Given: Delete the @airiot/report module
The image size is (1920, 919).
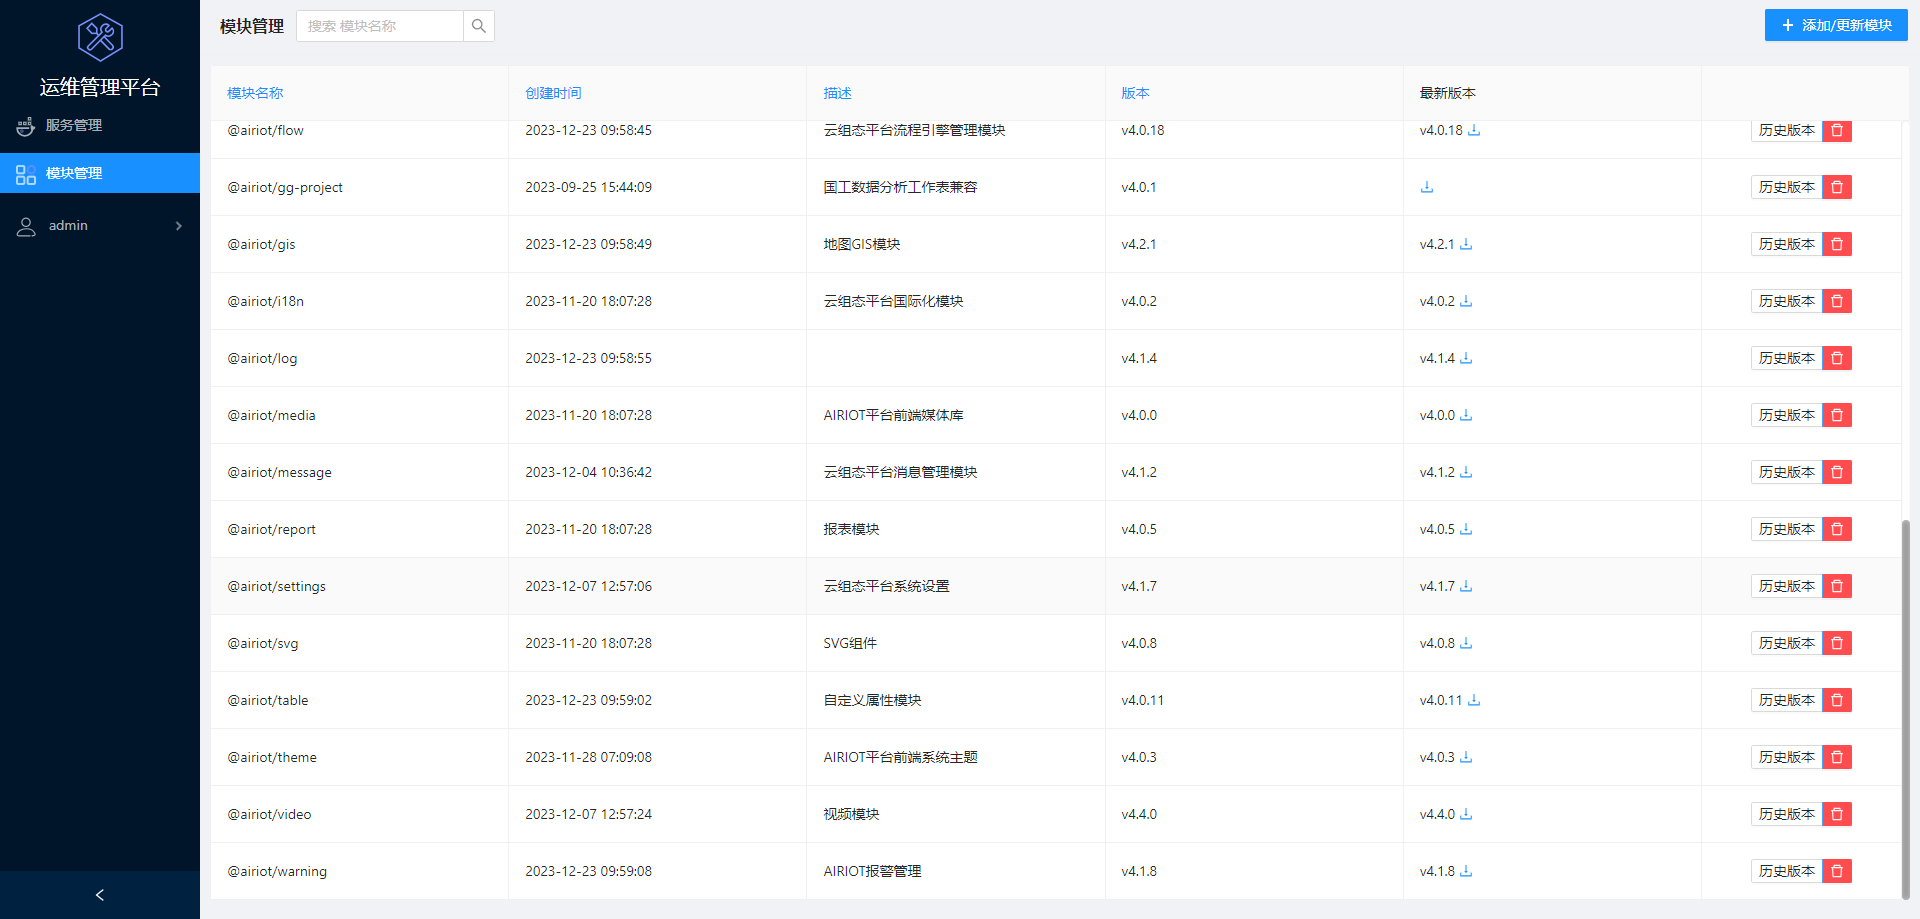Looking at the screenshot, I should [1837, 529].
